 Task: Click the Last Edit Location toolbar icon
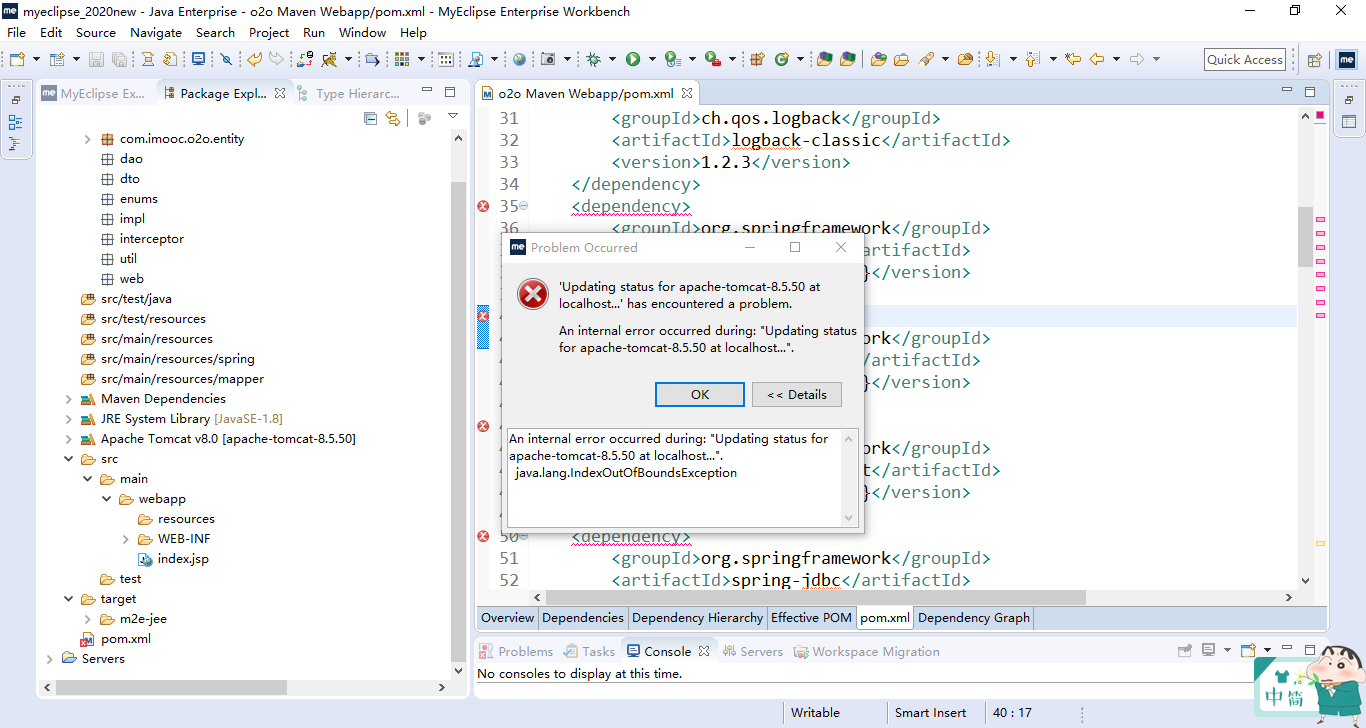pos(1073,59)
